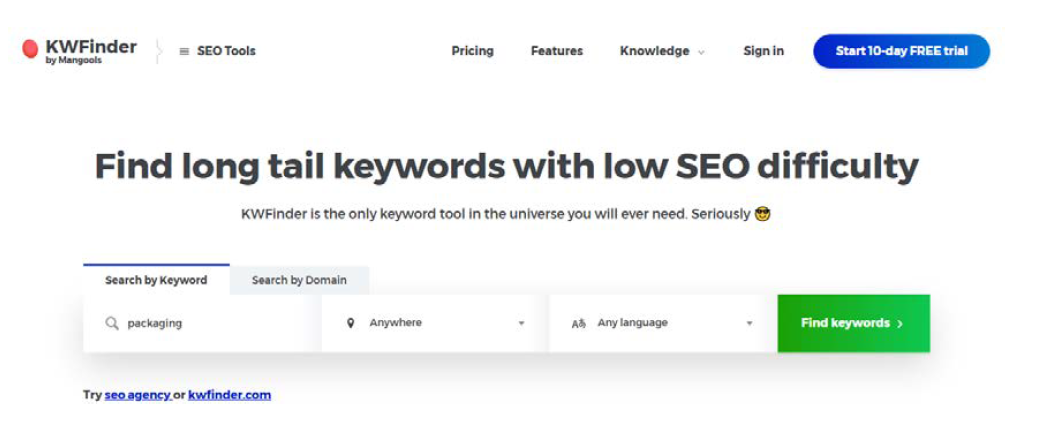Click the Find keywords button
This screenshot has height=425, width=1045.
[x=854, y=323]
